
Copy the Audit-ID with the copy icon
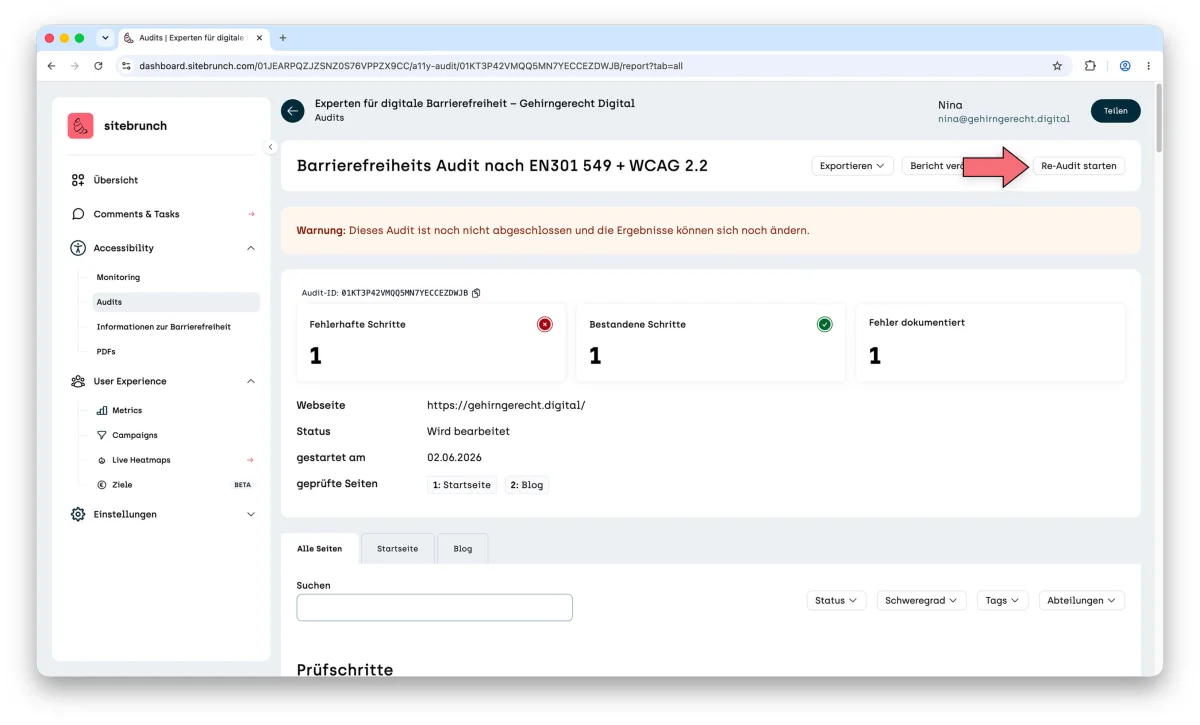[x=476, y=293]
